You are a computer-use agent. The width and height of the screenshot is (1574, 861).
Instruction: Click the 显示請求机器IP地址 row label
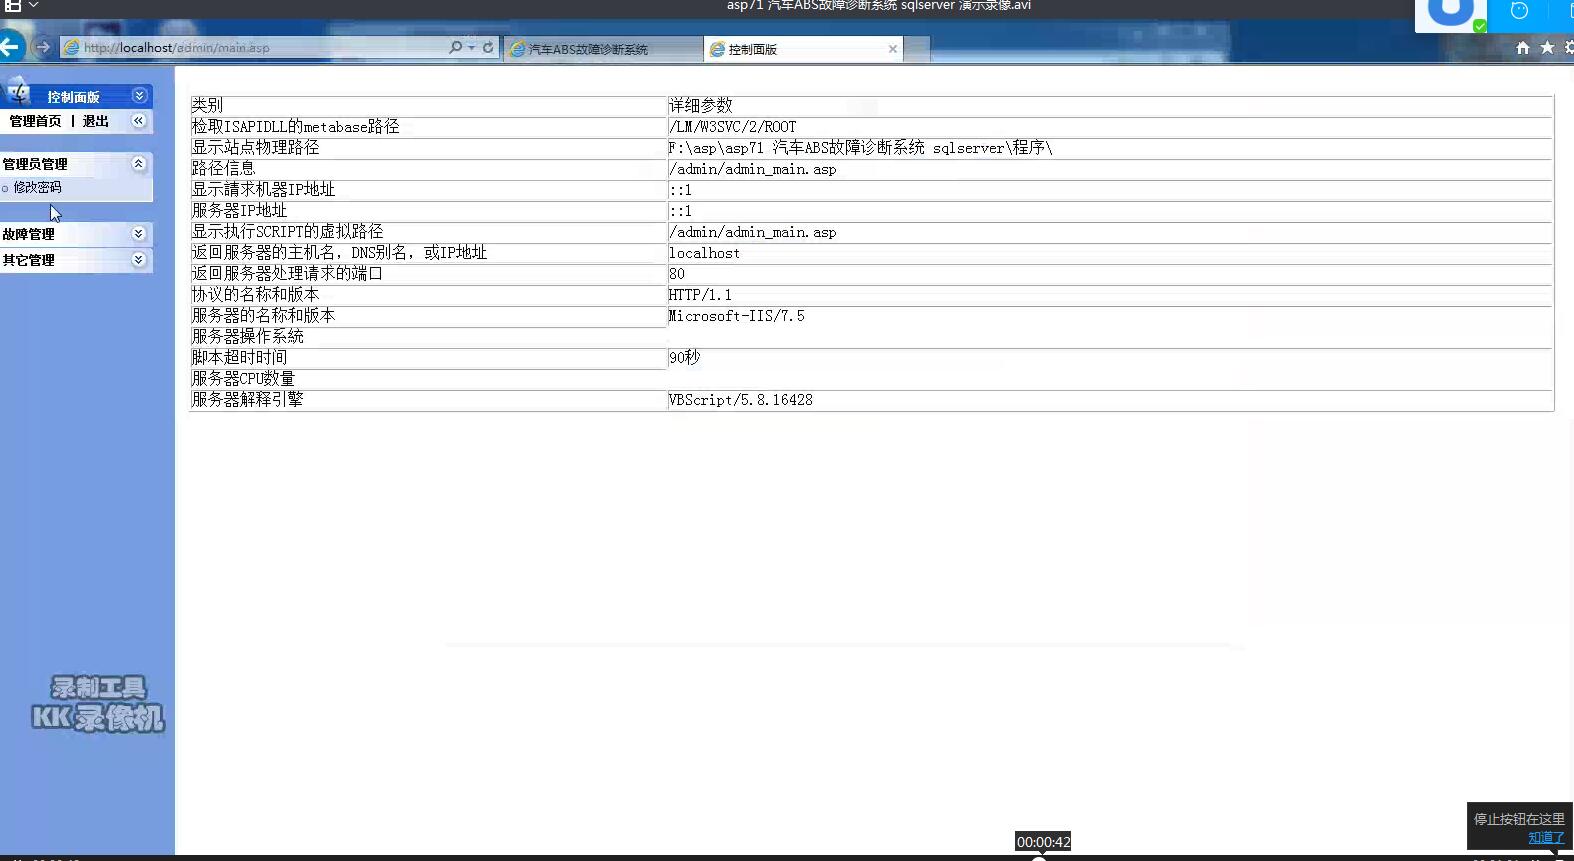point(263,189)
